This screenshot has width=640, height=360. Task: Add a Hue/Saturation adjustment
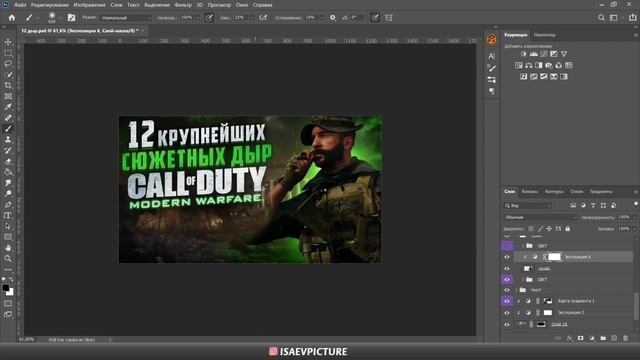click(x=519, y=65)
